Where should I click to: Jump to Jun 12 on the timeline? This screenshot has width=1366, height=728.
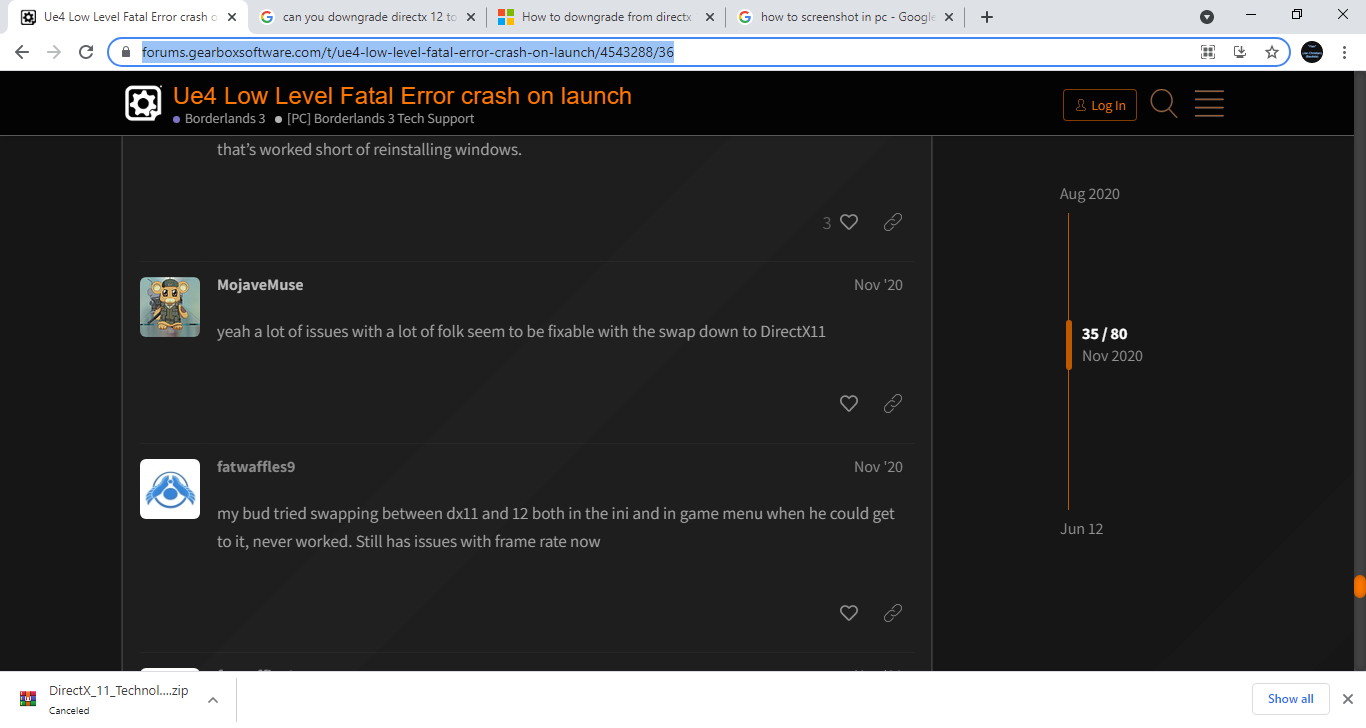1082,529
